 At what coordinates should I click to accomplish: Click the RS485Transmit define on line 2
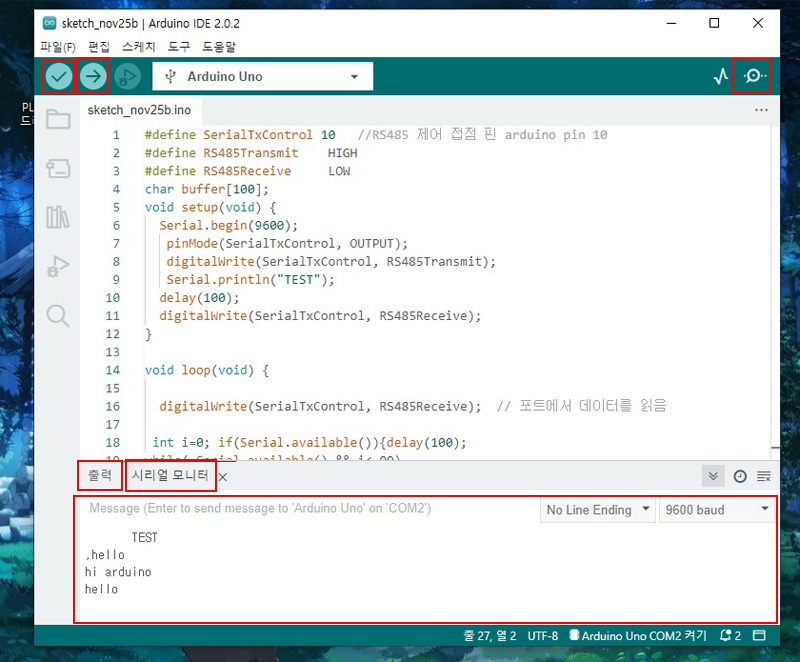(x=251, y=153)
